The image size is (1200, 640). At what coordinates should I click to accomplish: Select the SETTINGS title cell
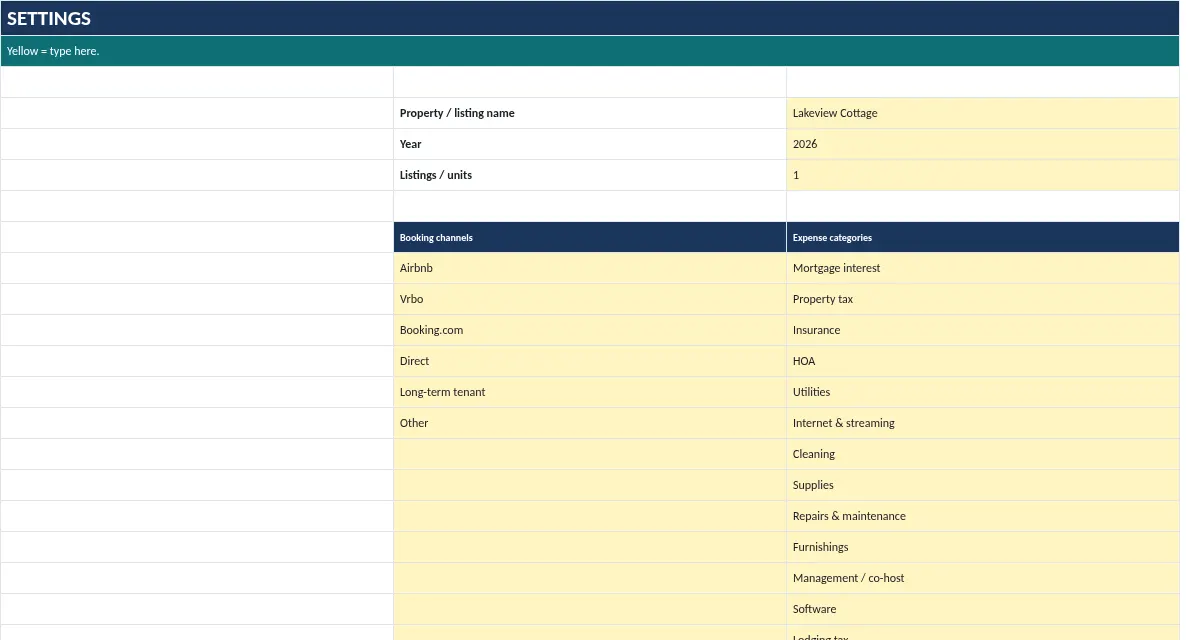pos(590,18)
